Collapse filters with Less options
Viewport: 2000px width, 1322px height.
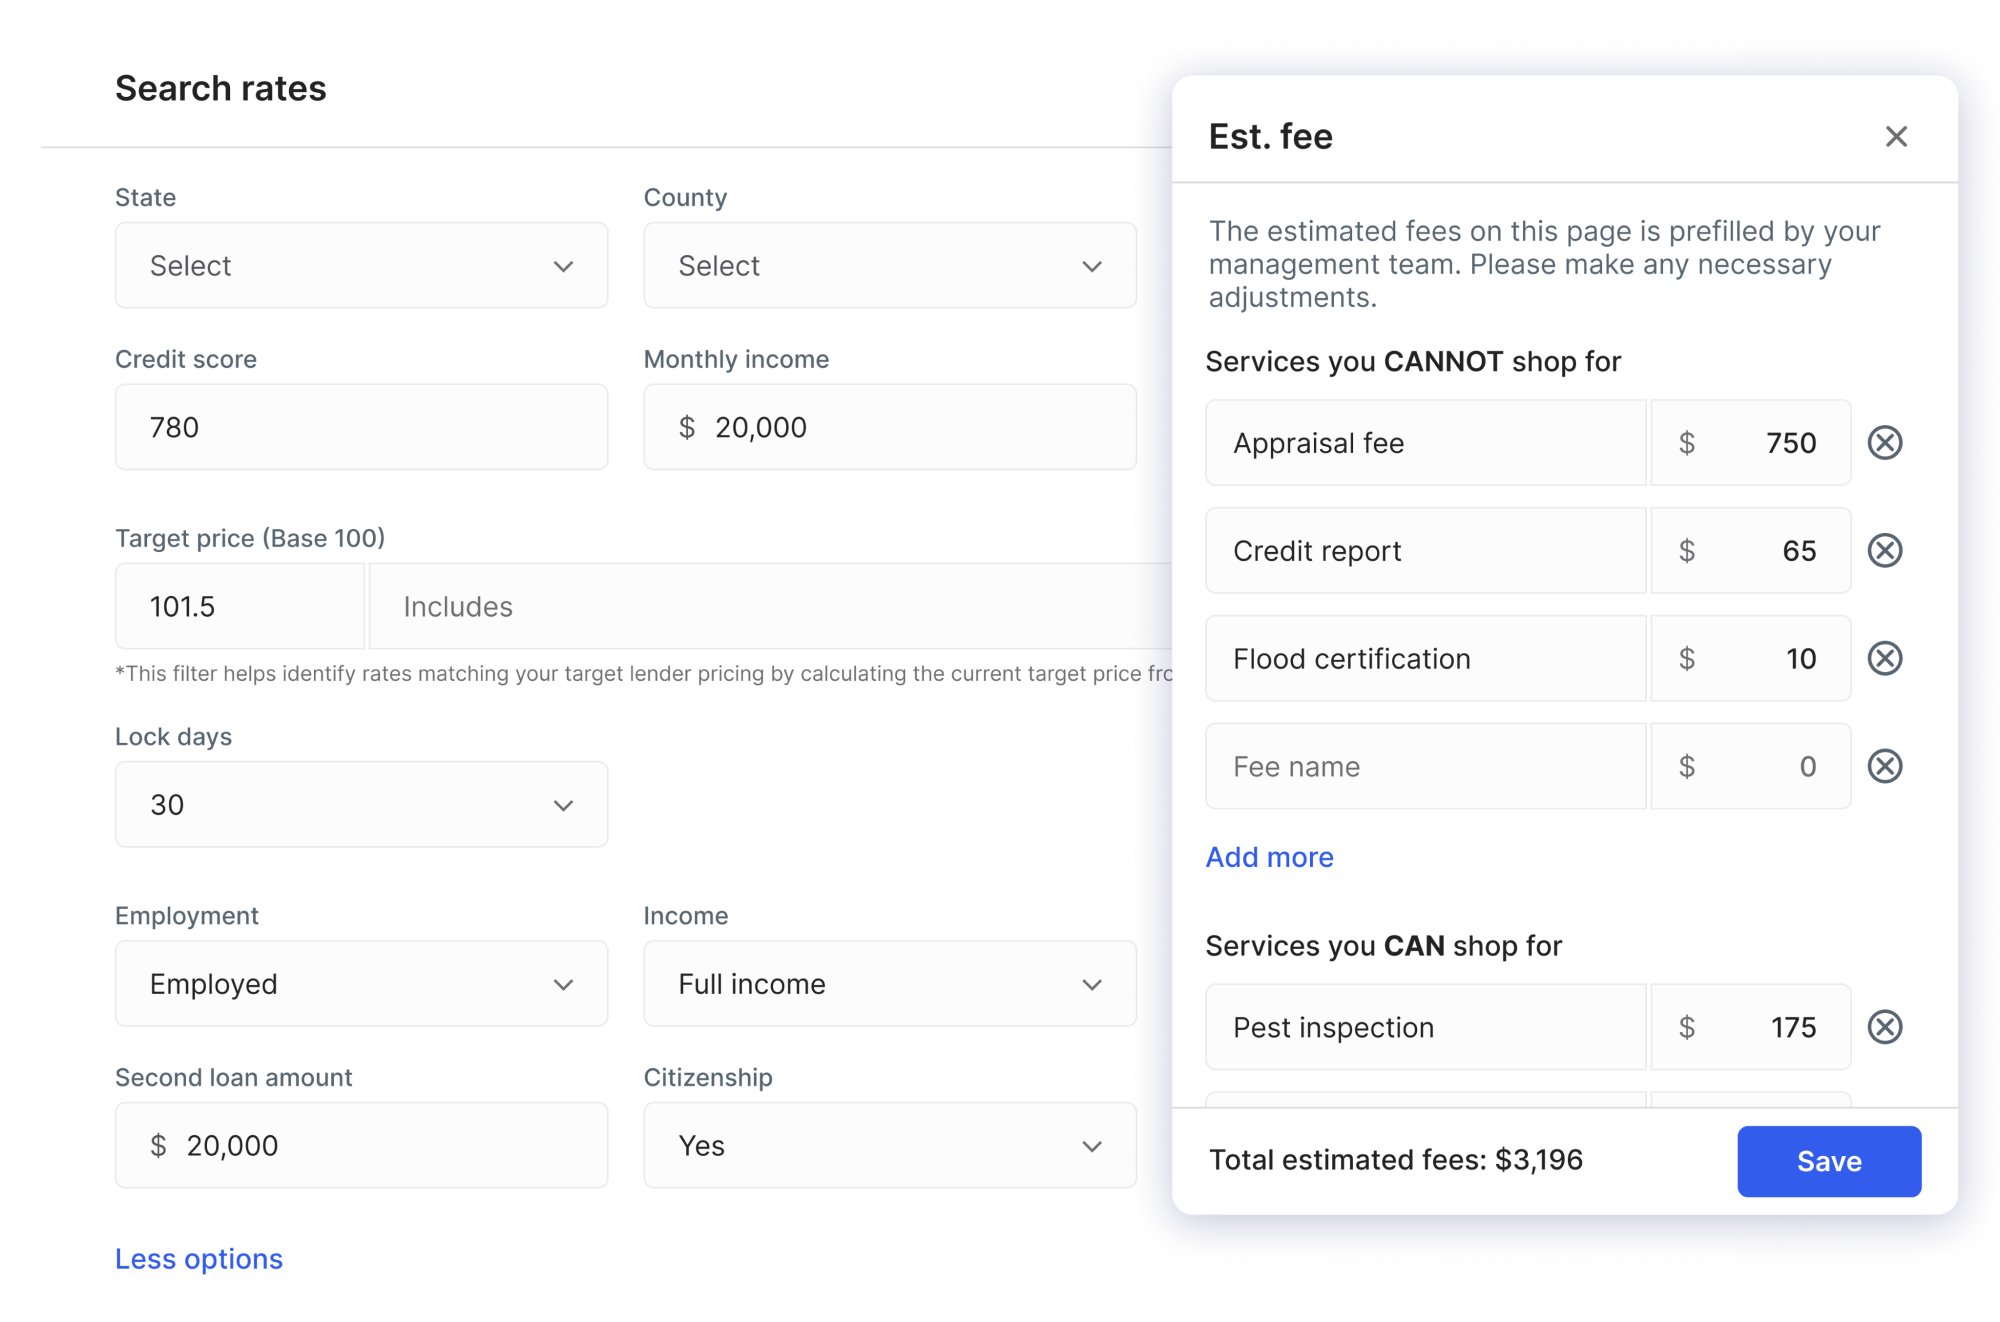click(x=199, y=1259)
